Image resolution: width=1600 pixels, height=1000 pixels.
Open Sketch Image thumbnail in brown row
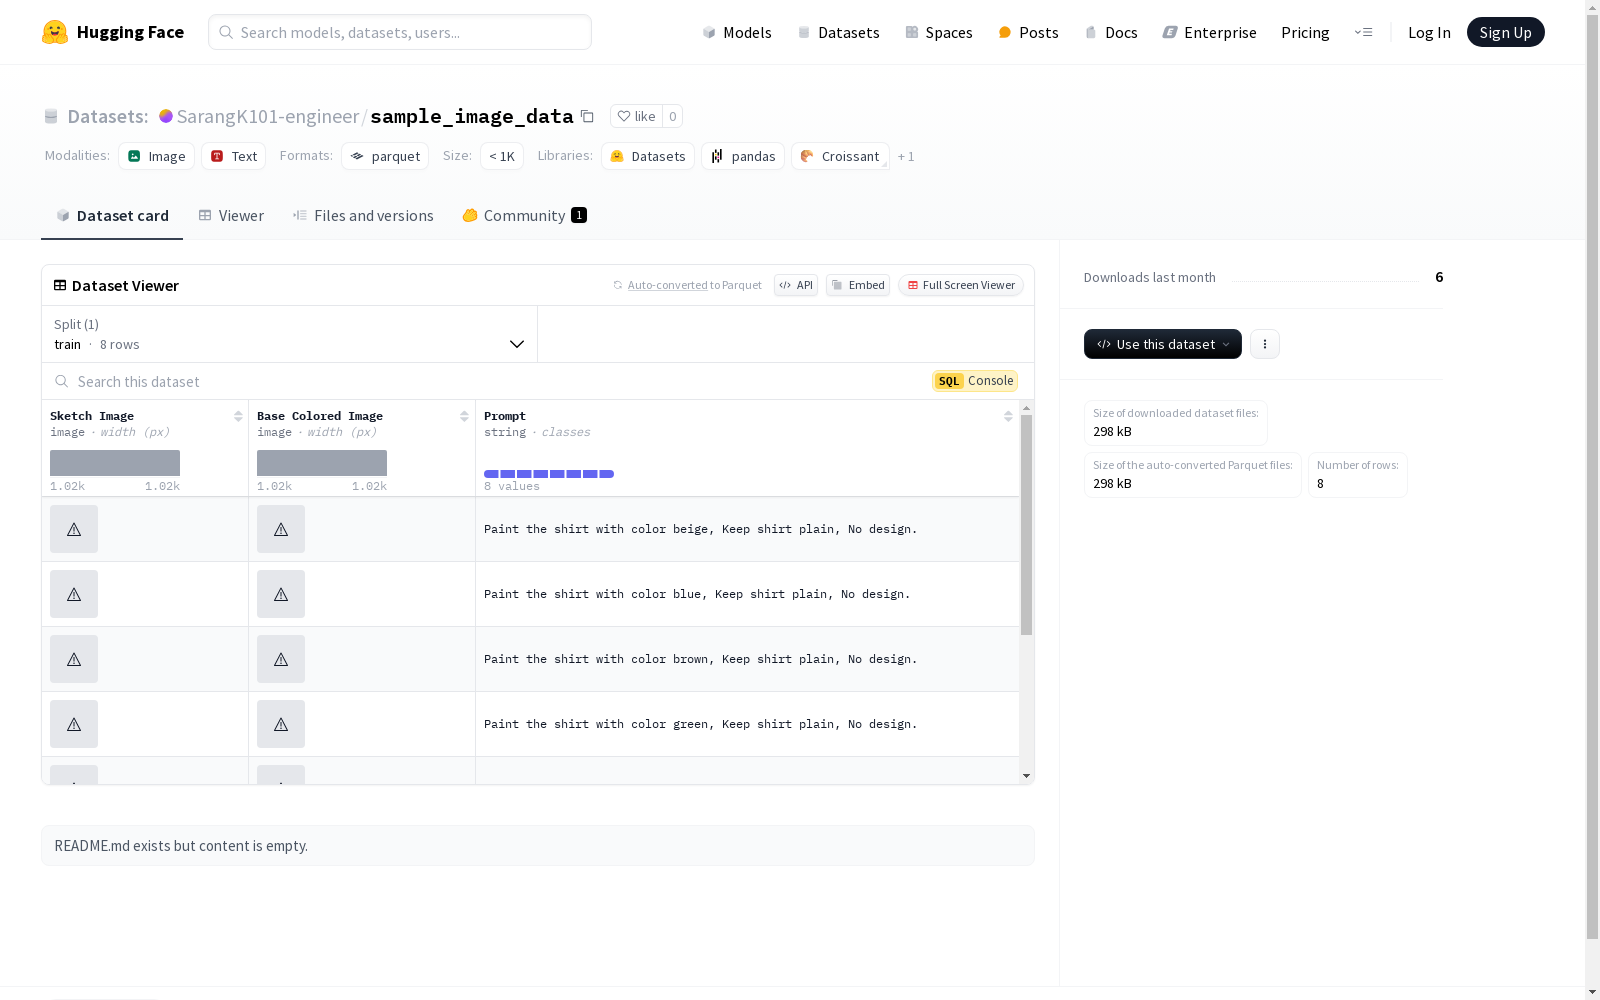[x=74, y=659]
